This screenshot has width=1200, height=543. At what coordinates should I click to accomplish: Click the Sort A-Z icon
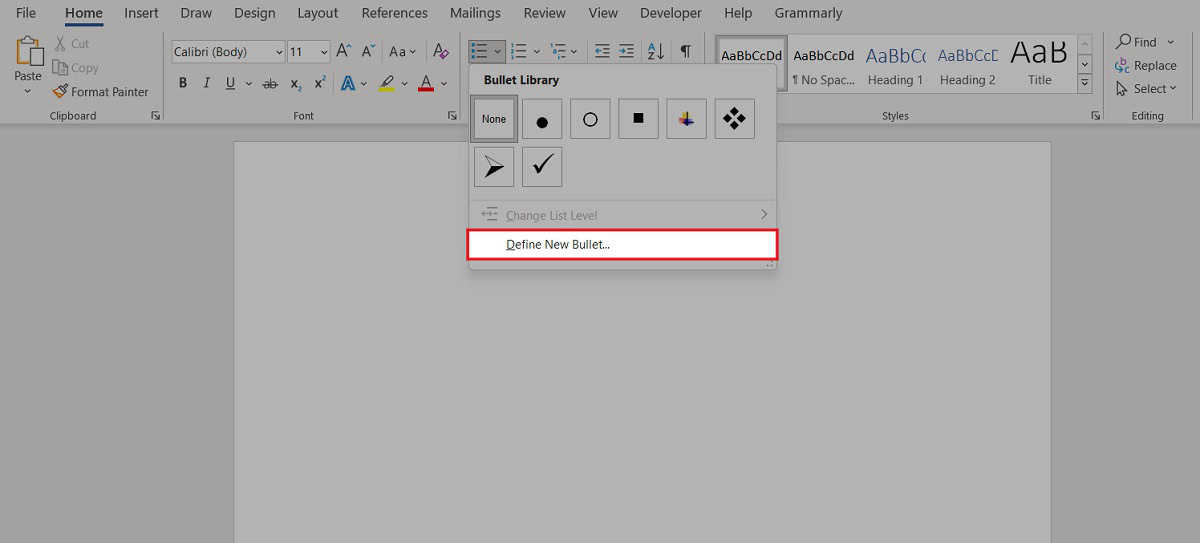[656, 51]
